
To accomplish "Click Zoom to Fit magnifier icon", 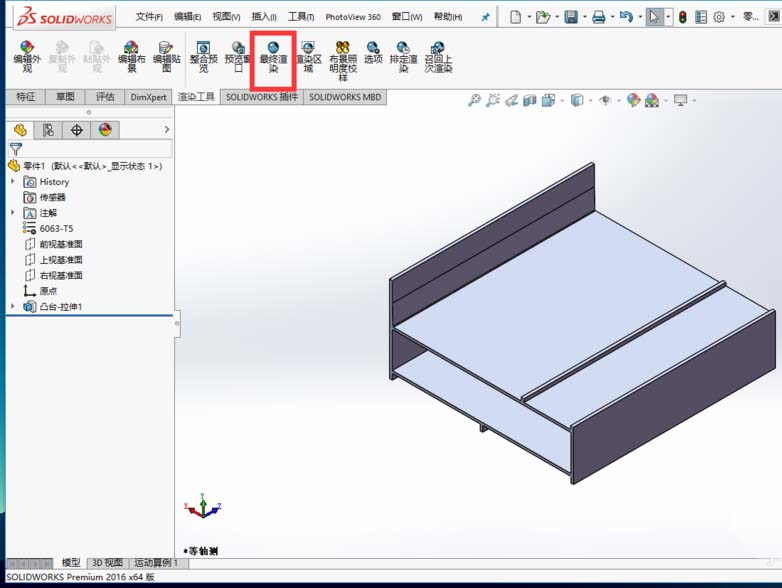I will click(x=474, y=100).
